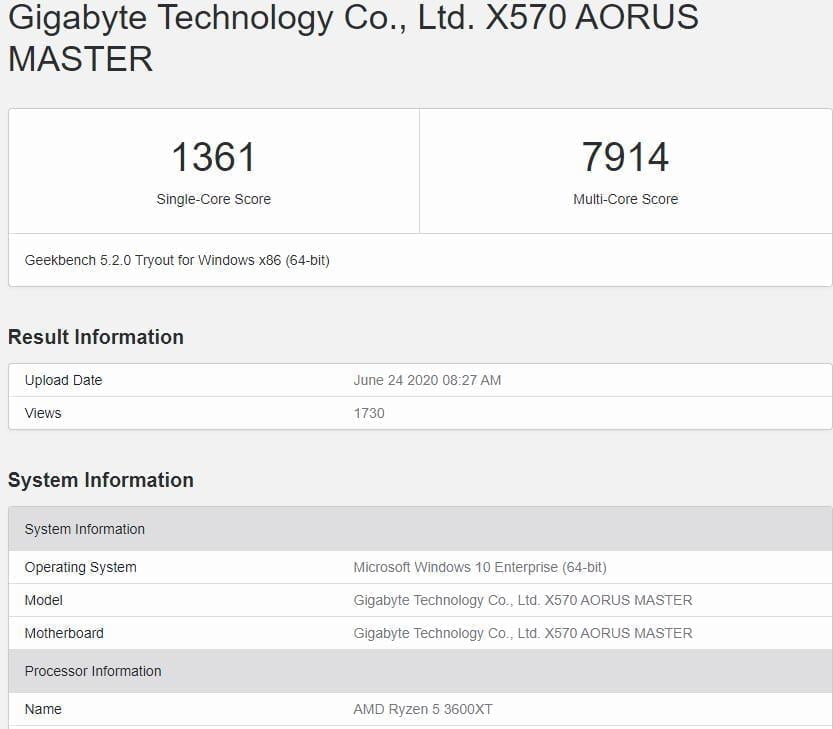Click the Geekbench 5.2.0 Tryout version text
Screen dimensions: 833x729
177,260
